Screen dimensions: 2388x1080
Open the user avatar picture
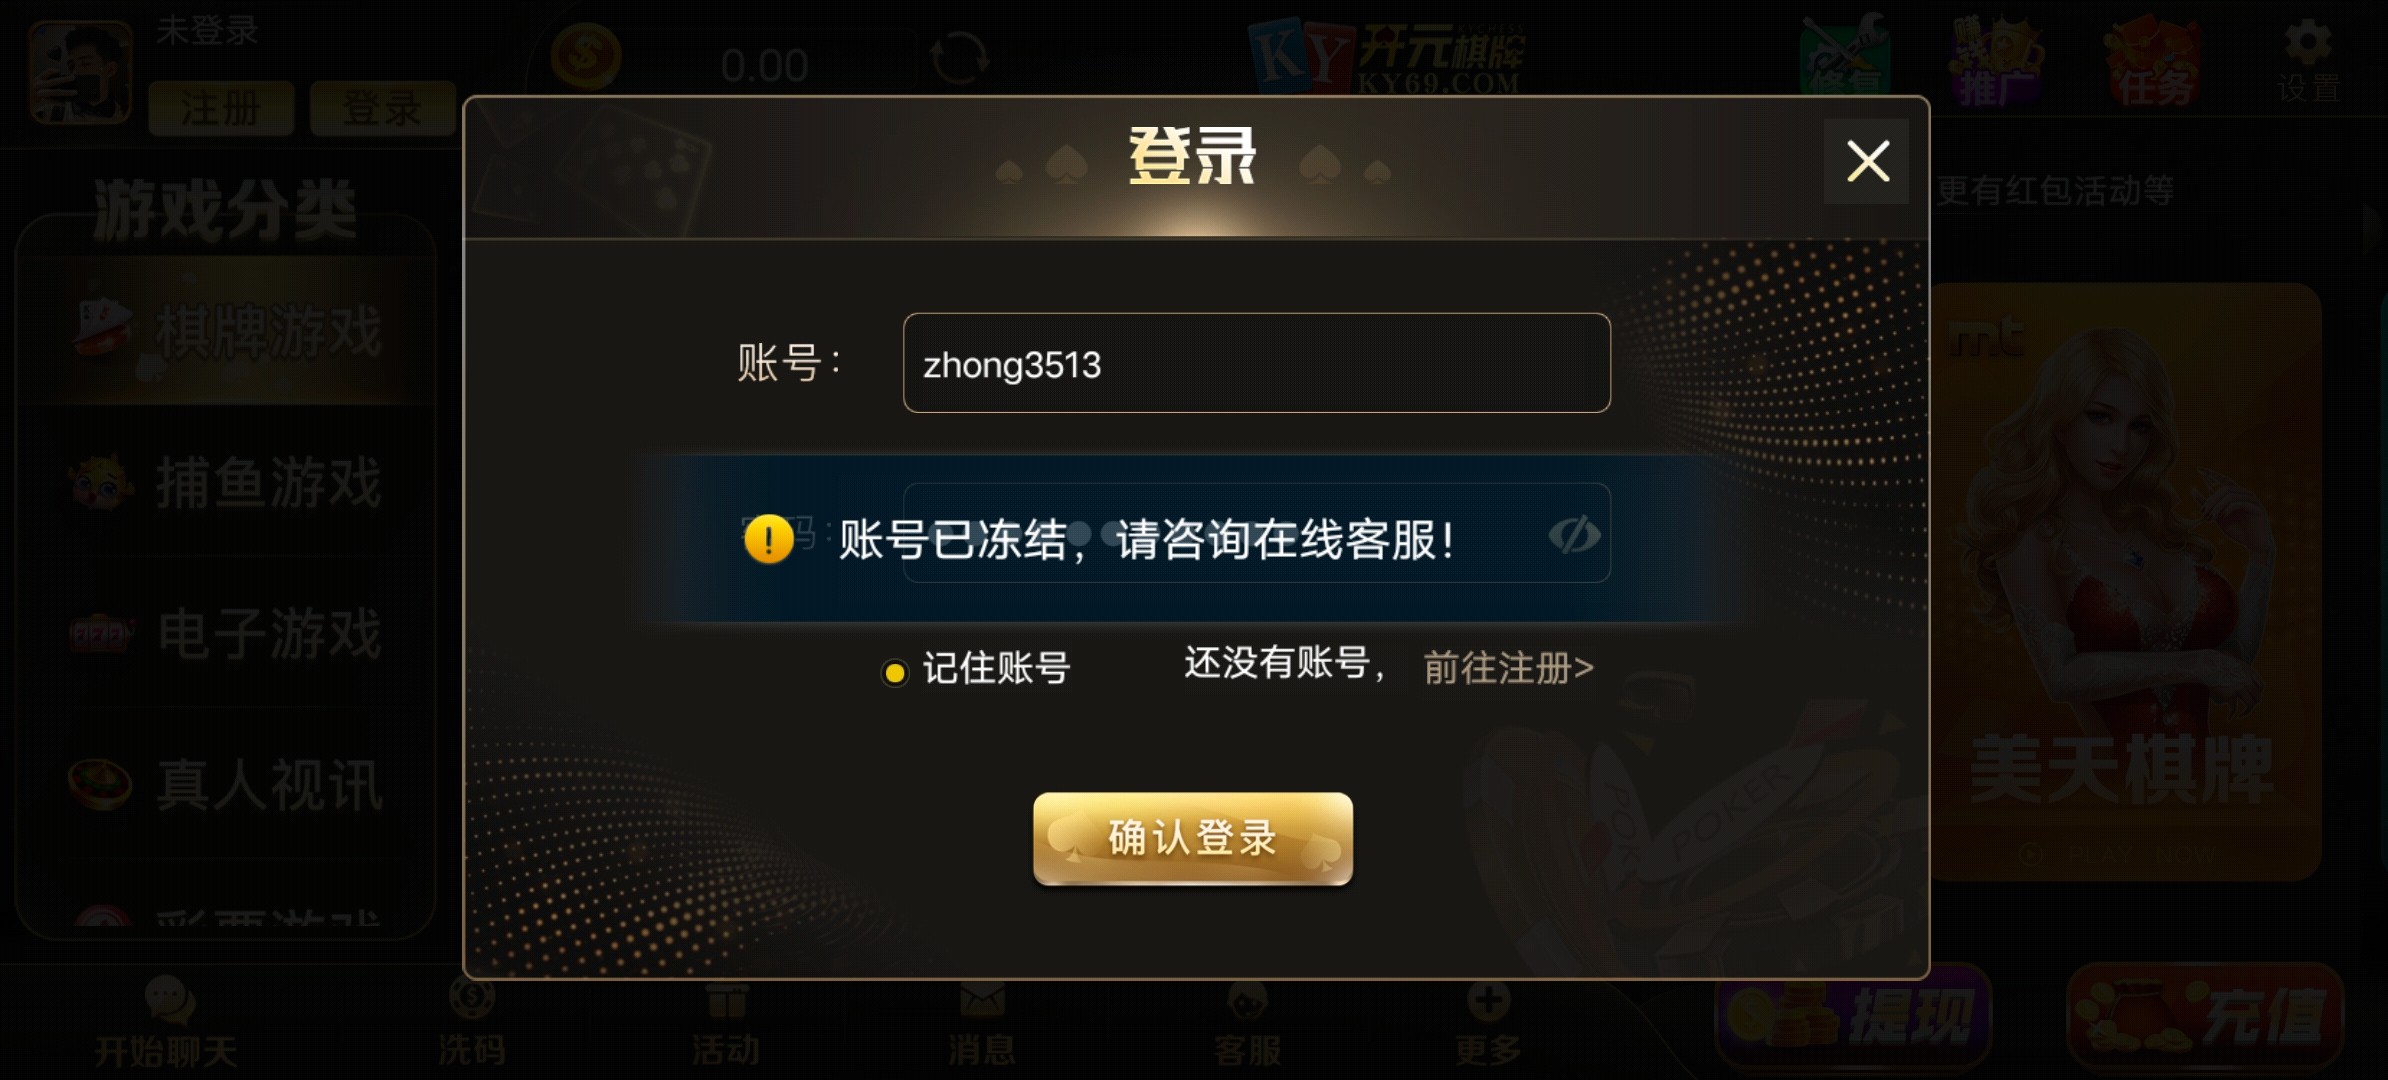[80, 72]
